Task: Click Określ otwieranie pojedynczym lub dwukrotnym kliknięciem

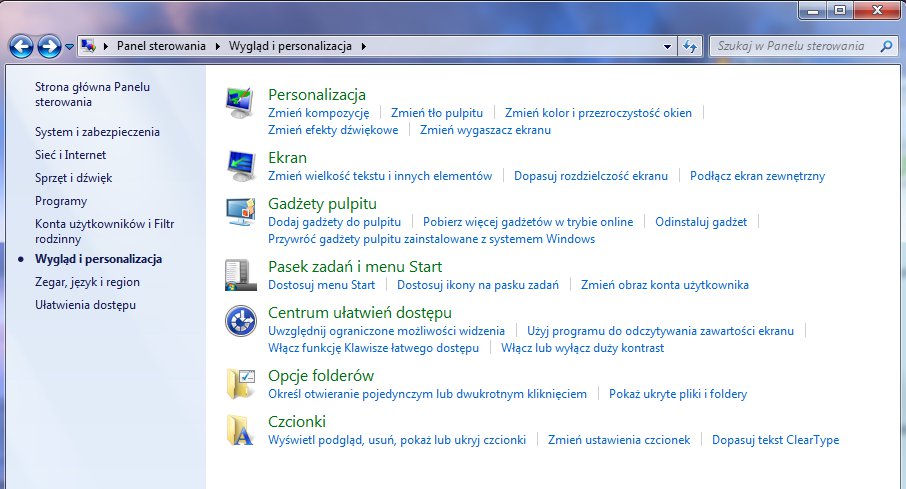Action: coord(427,394)
